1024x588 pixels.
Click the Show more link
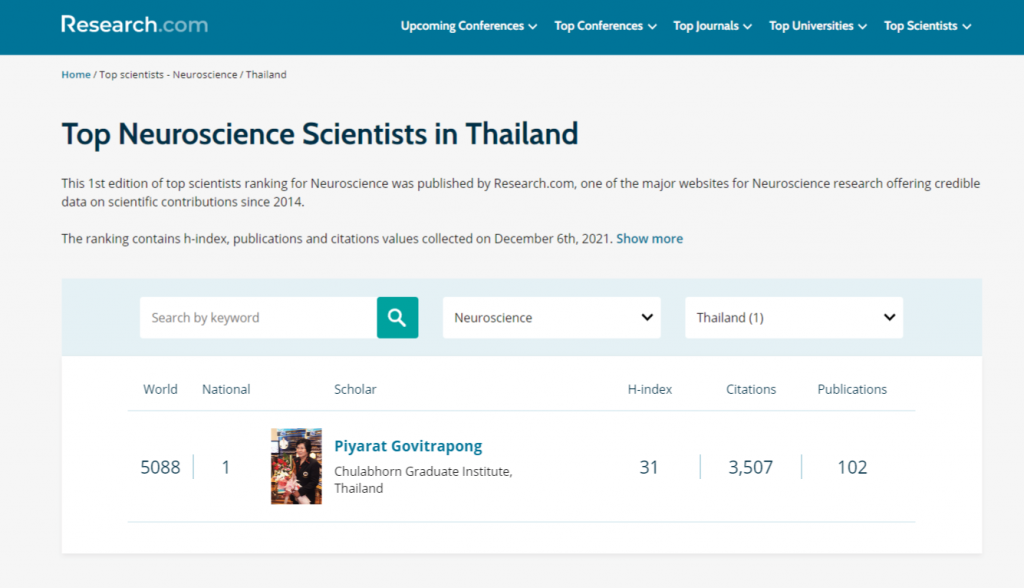coord(649,238)
